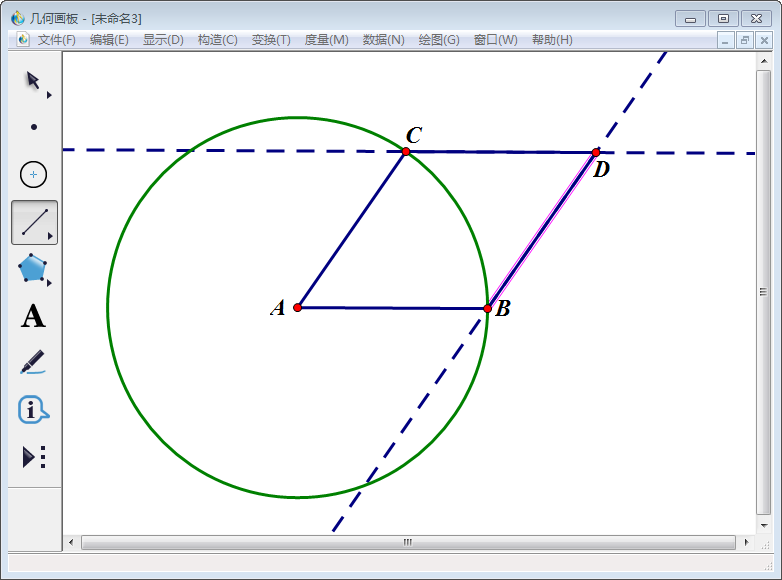Select segment CD
Viewport: 782px width, 580px height.
point(501,152)
